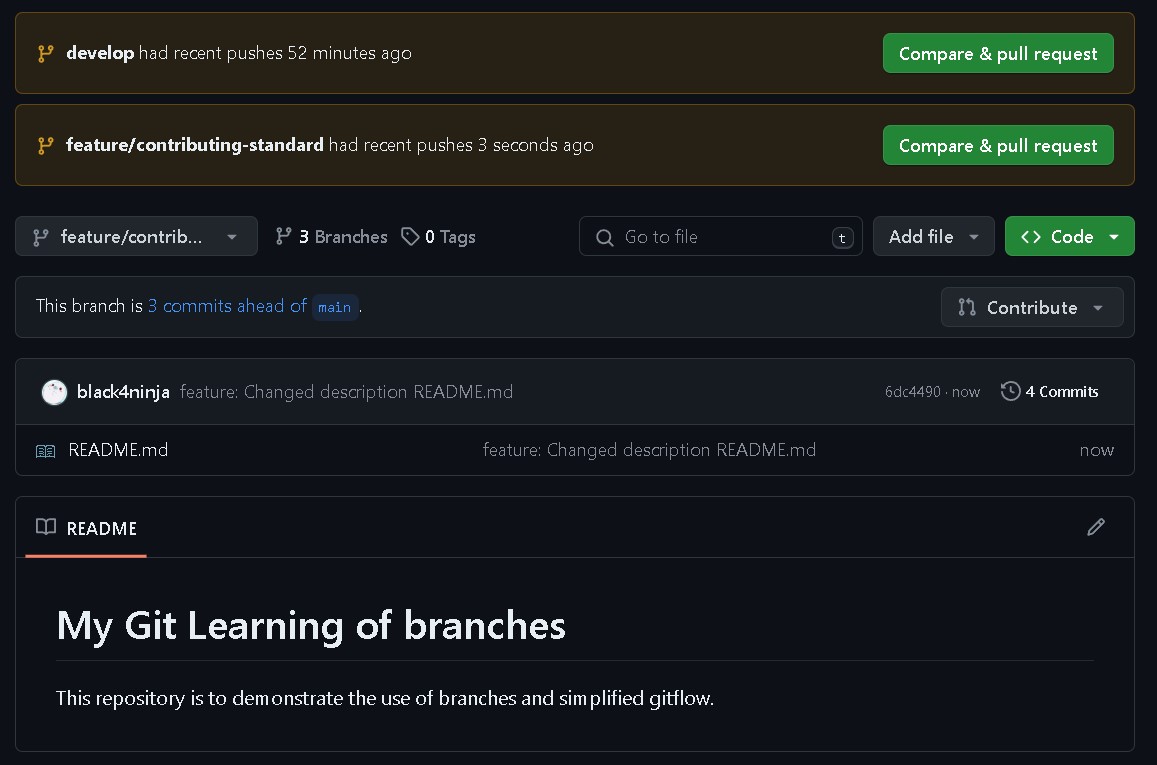The height and width of the screenshot is (765, 1157).
Task: Click the My Git Learning of branches heading
Action: 311,626
